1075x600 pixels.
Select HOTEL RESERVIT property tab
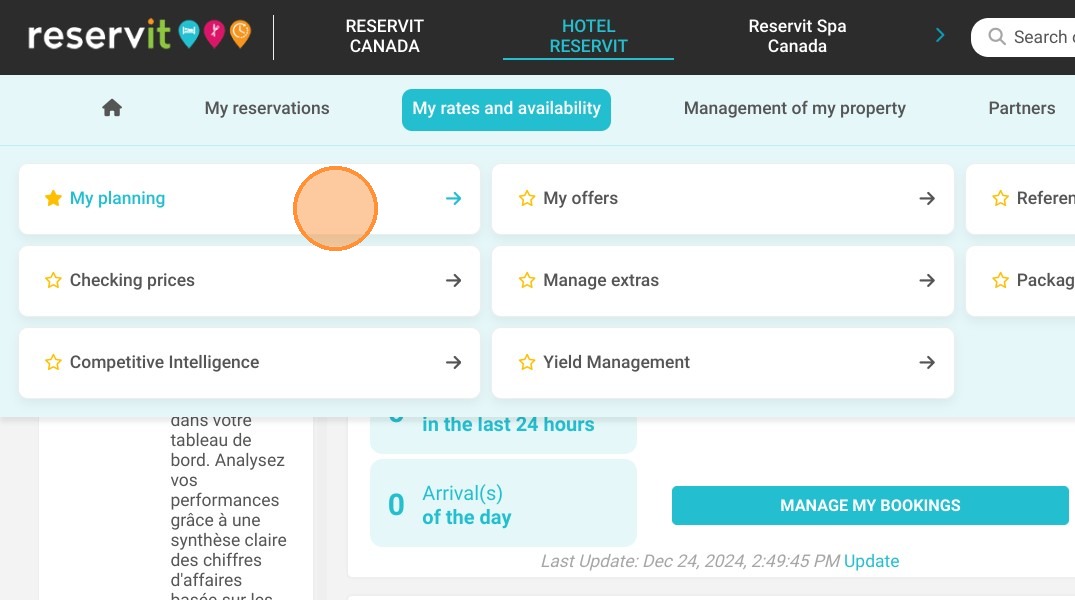[x=588, y=36]
